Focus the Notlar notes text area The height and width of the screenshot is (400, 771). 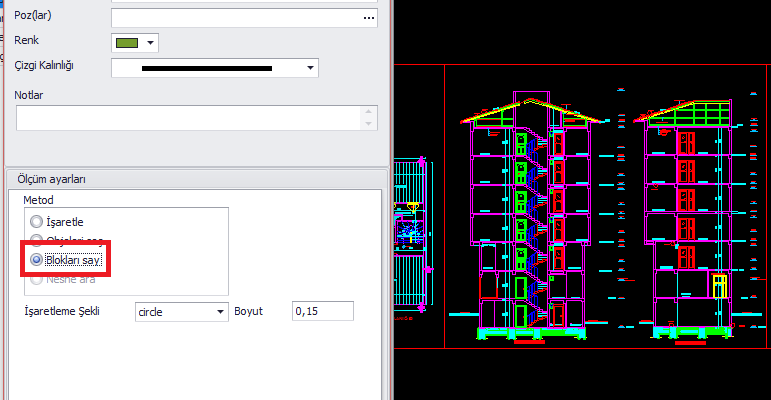pos(190,118)
